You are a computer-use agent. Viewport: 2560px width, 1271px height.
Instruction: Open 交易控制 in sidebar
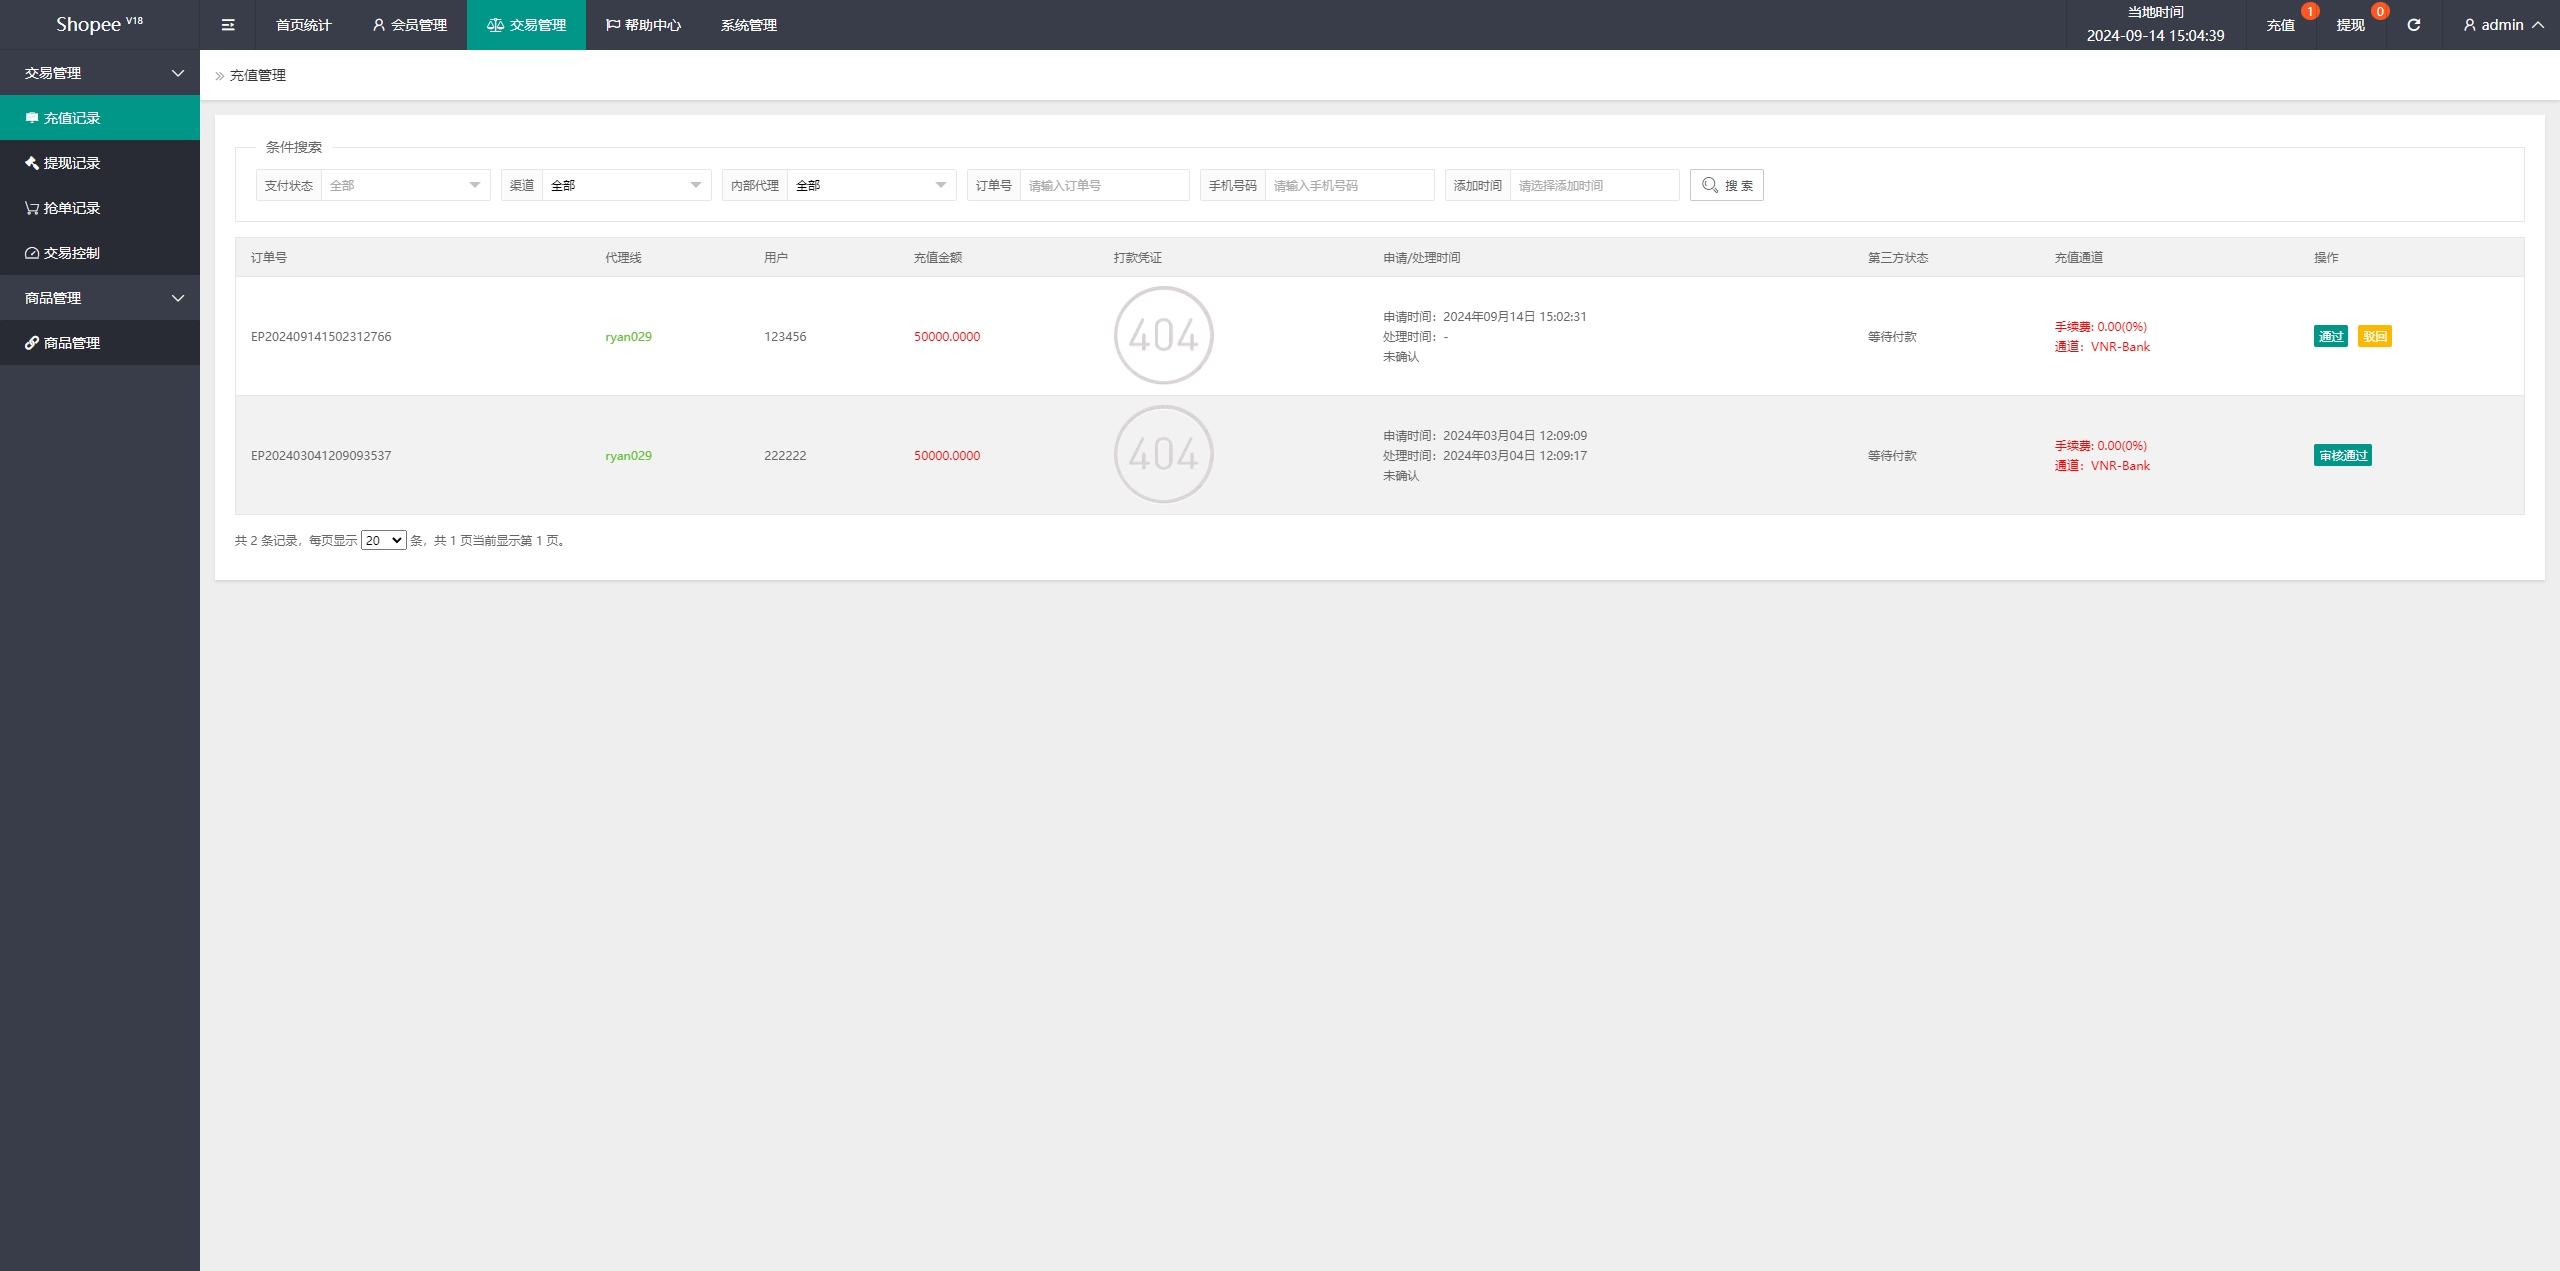tap(72, 253)
